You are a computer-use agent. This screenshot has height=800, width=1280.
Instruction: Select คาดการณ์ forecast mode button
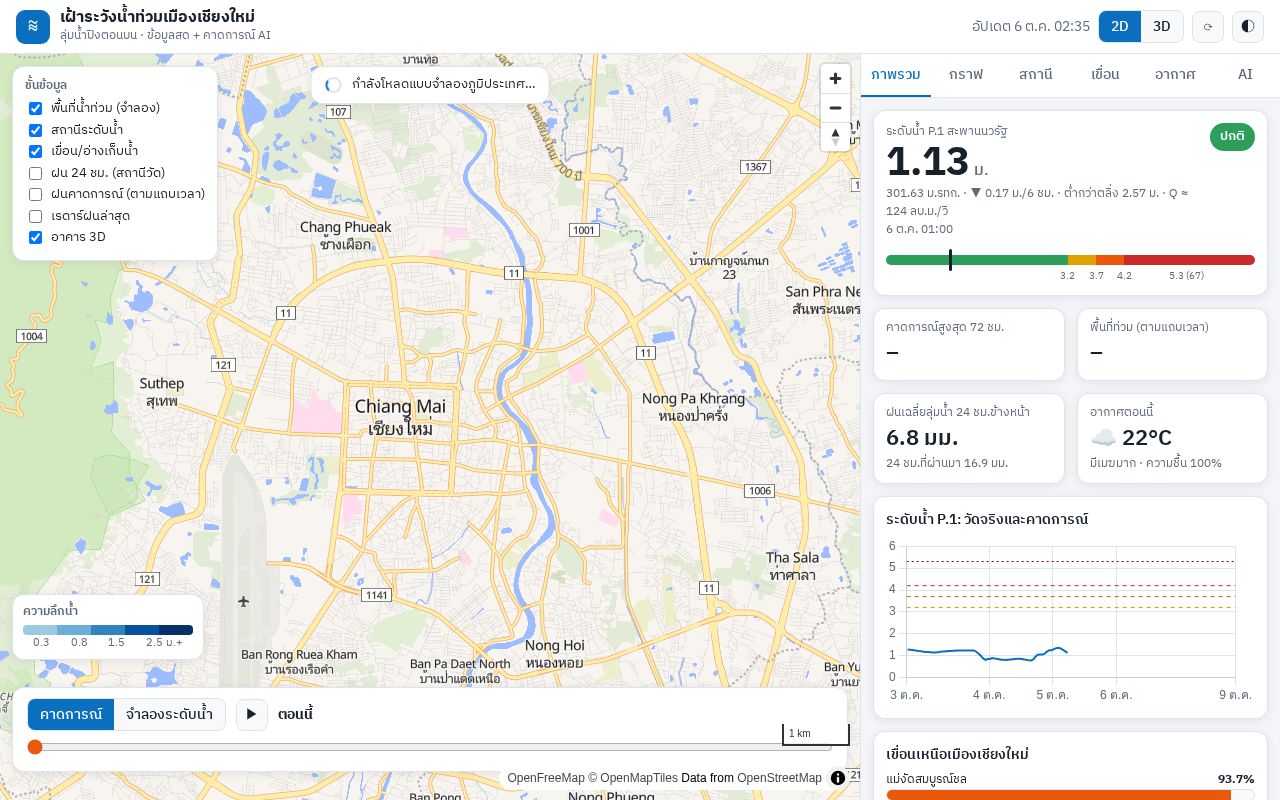click(71, 714)
